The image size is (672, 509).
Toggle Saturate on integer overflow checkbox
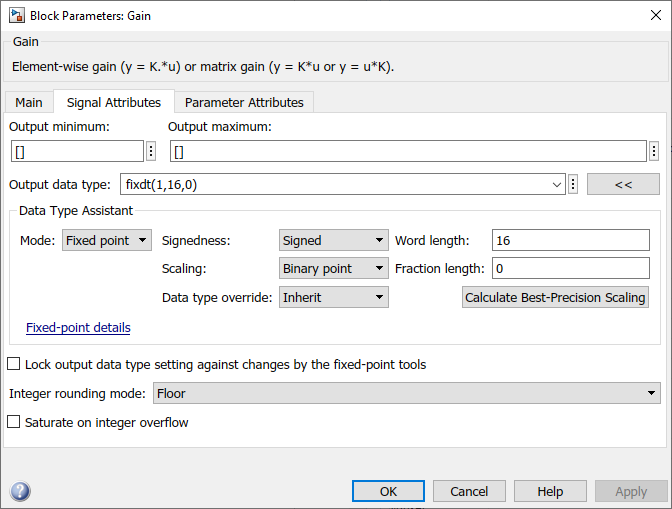point(14,422)
